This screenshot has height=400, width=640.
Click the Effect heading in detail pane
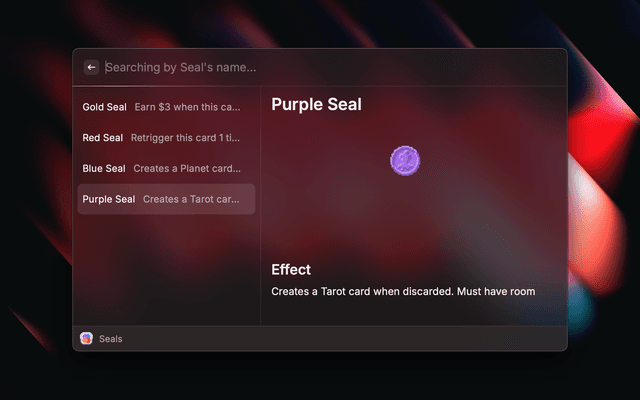tap(291, 270)
